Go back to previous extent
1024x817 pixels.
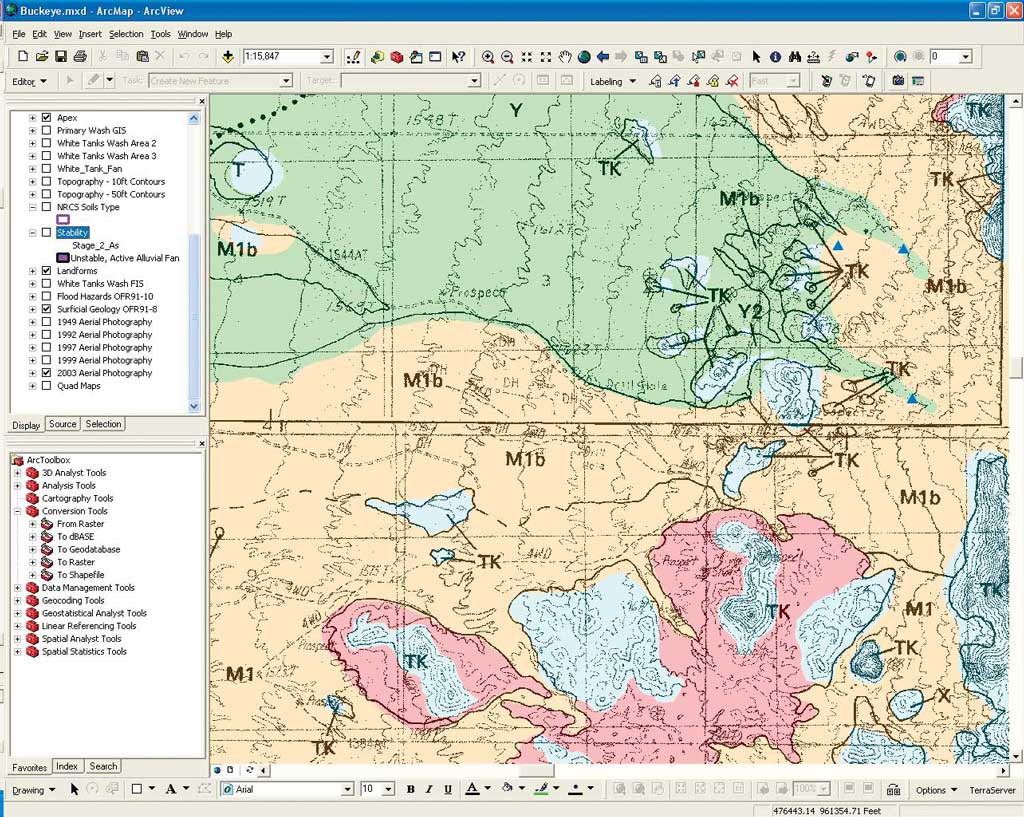pyautogui.click(x=604, y=57)
